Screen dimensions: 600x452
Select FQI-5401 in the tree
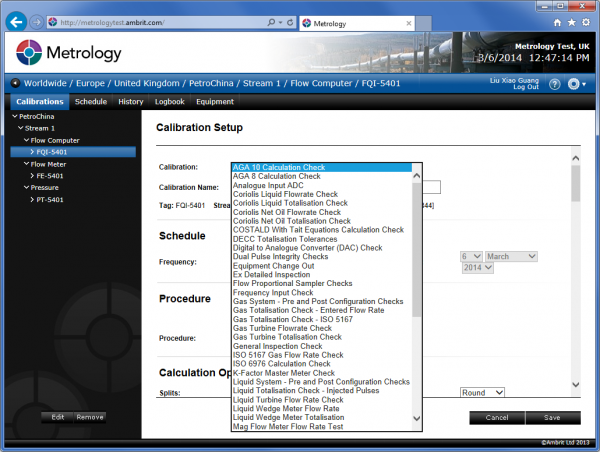tap(73, 152)
